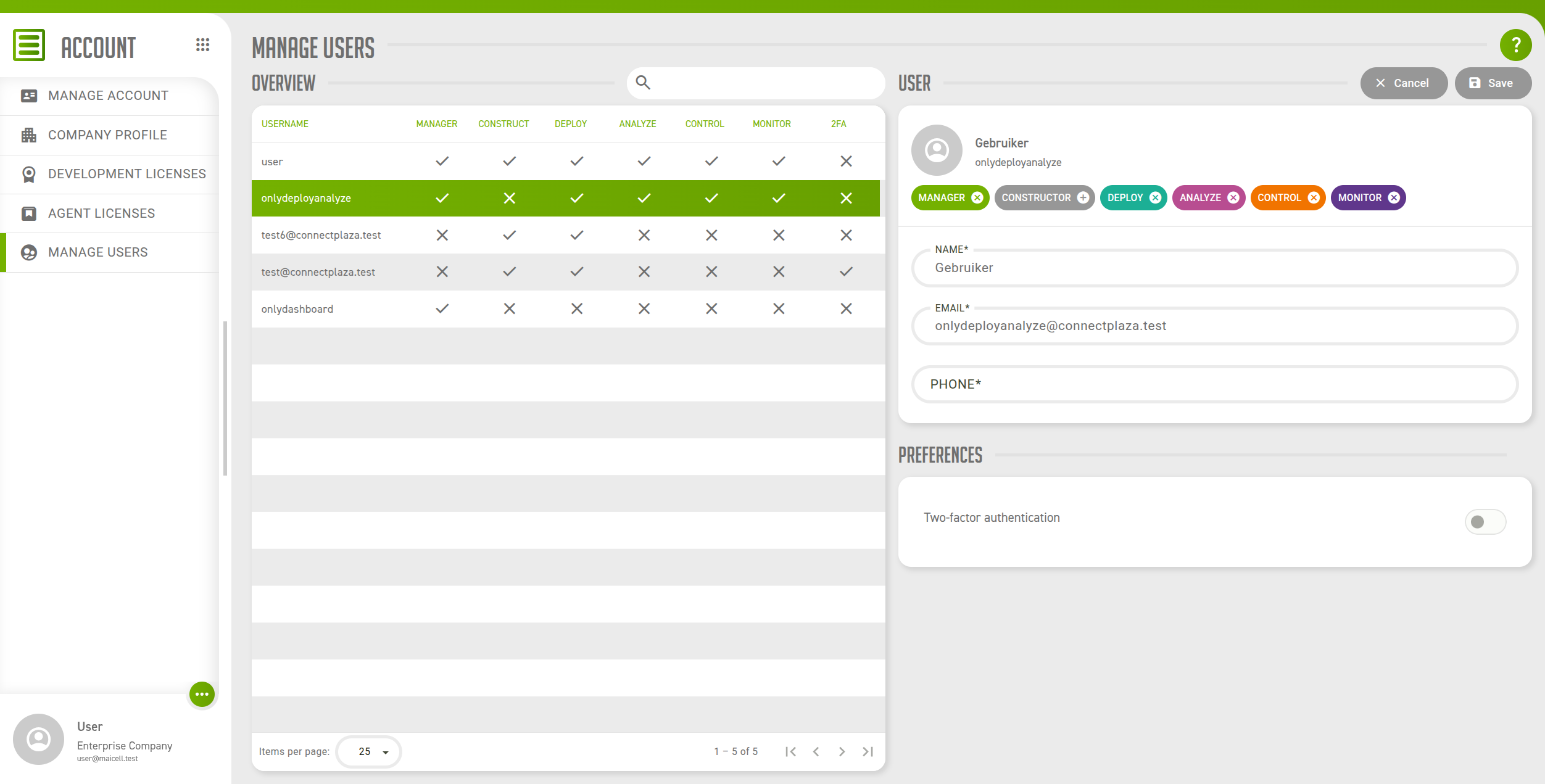This screenshot has width=1545, height=784.
Task: Select the 'onlydeployanalyze' row in the table
Action: (x=566, y=198)
